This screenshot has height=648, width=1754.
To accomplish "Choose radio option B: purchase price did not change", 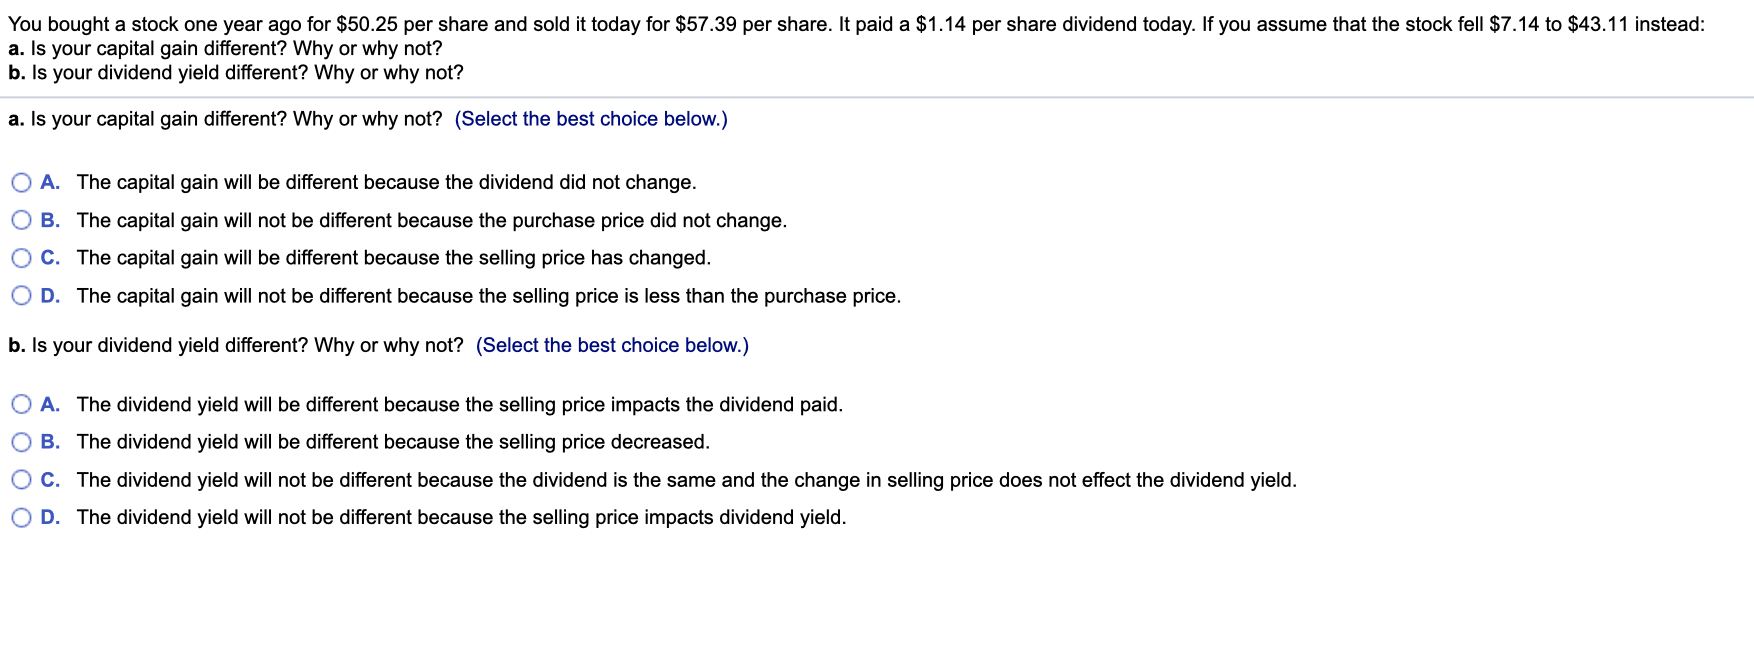I will point(21,220).
